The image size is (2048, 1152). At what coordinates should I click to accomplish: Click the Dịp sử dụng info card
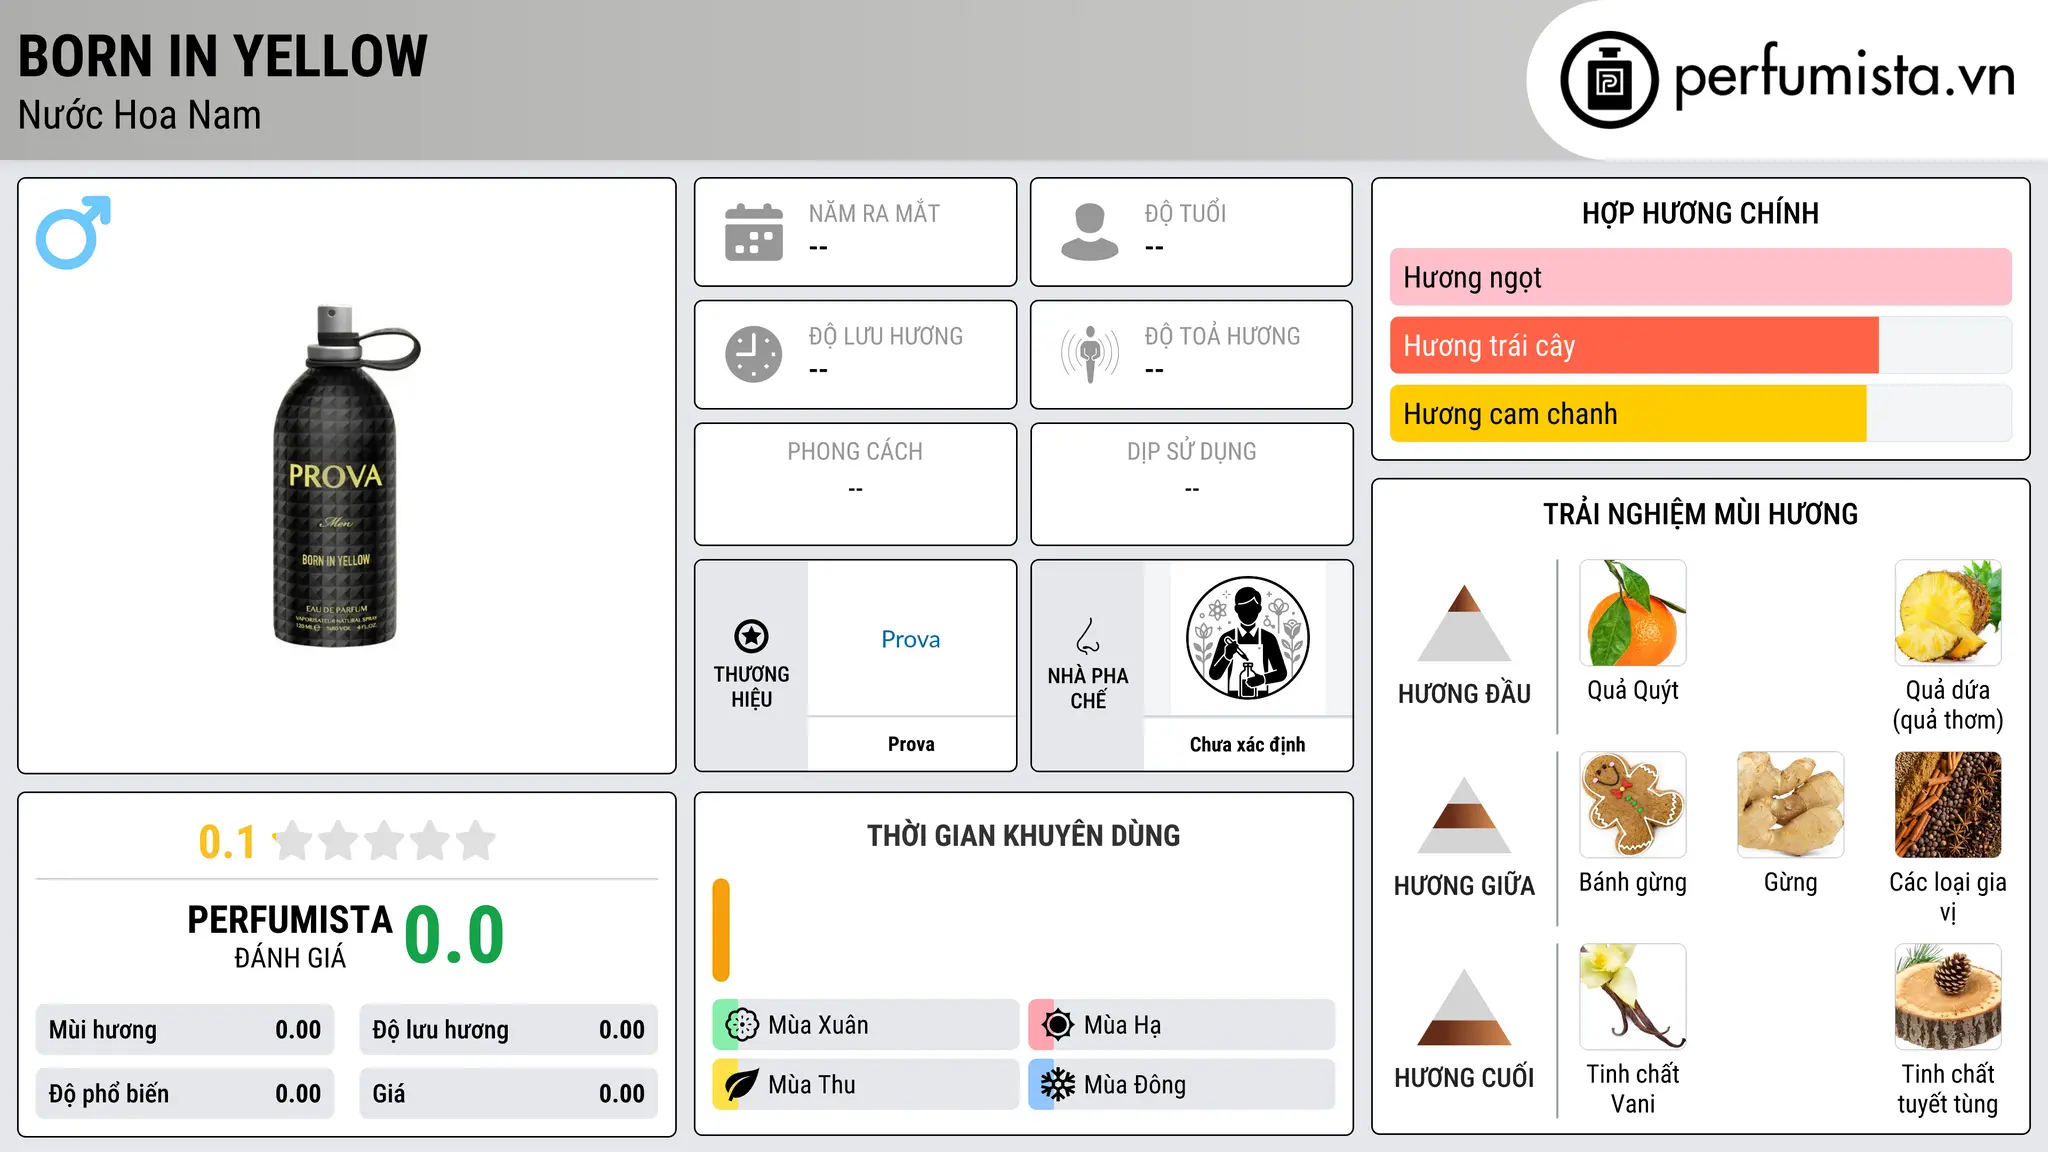pyautogui.click(x=1192, y=484)
